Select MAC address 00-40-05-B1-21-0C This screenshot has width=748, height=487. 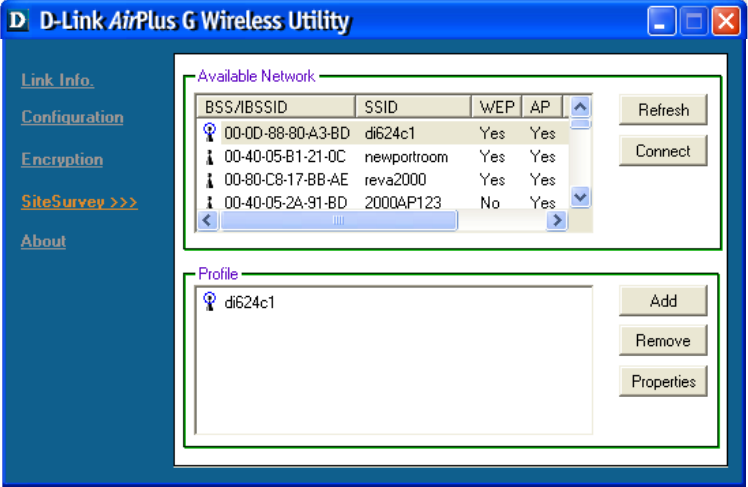click(285, 156)
